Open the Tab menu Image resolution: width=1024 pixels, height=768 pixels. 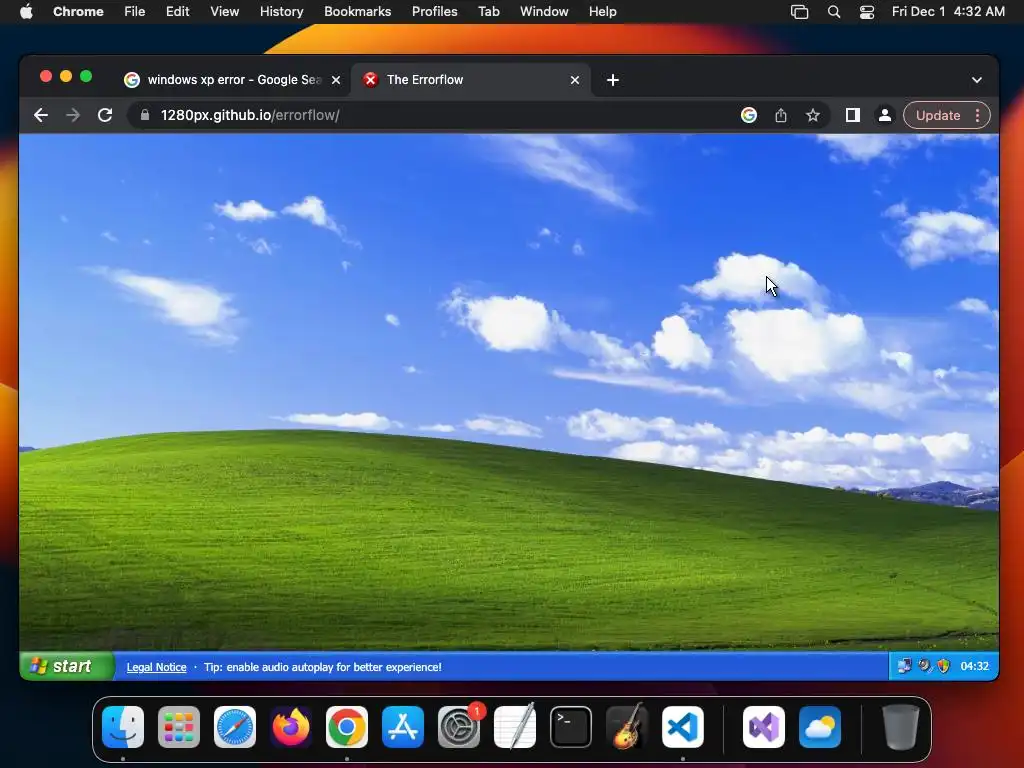click(x=488, y=11)
